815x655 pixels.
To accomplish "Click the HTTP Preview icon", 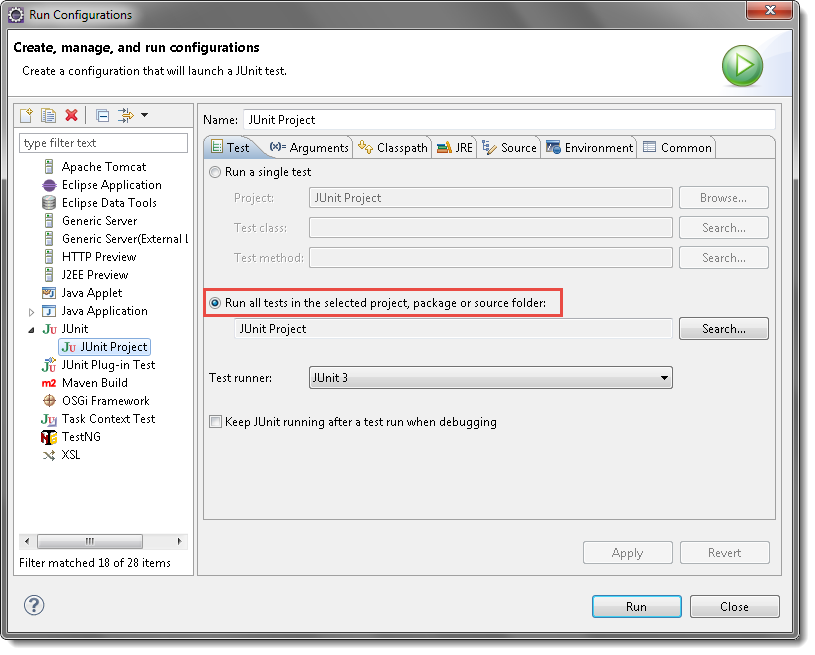I will click(x=49, y=257).
